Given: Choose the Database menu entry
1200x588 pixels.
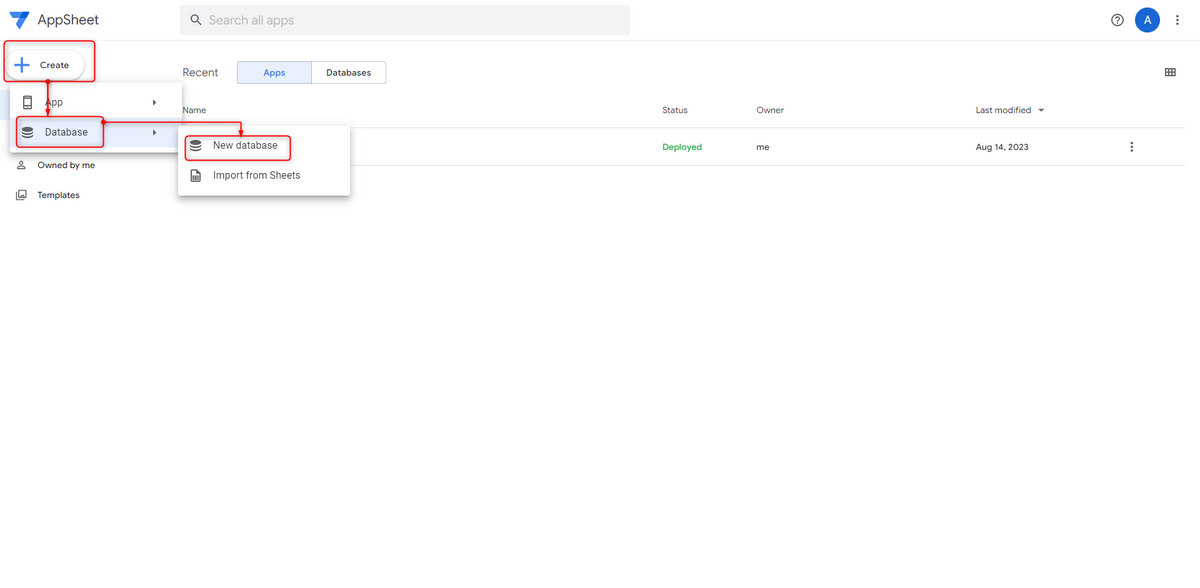Looking at the screenshot, I should 96,132.
